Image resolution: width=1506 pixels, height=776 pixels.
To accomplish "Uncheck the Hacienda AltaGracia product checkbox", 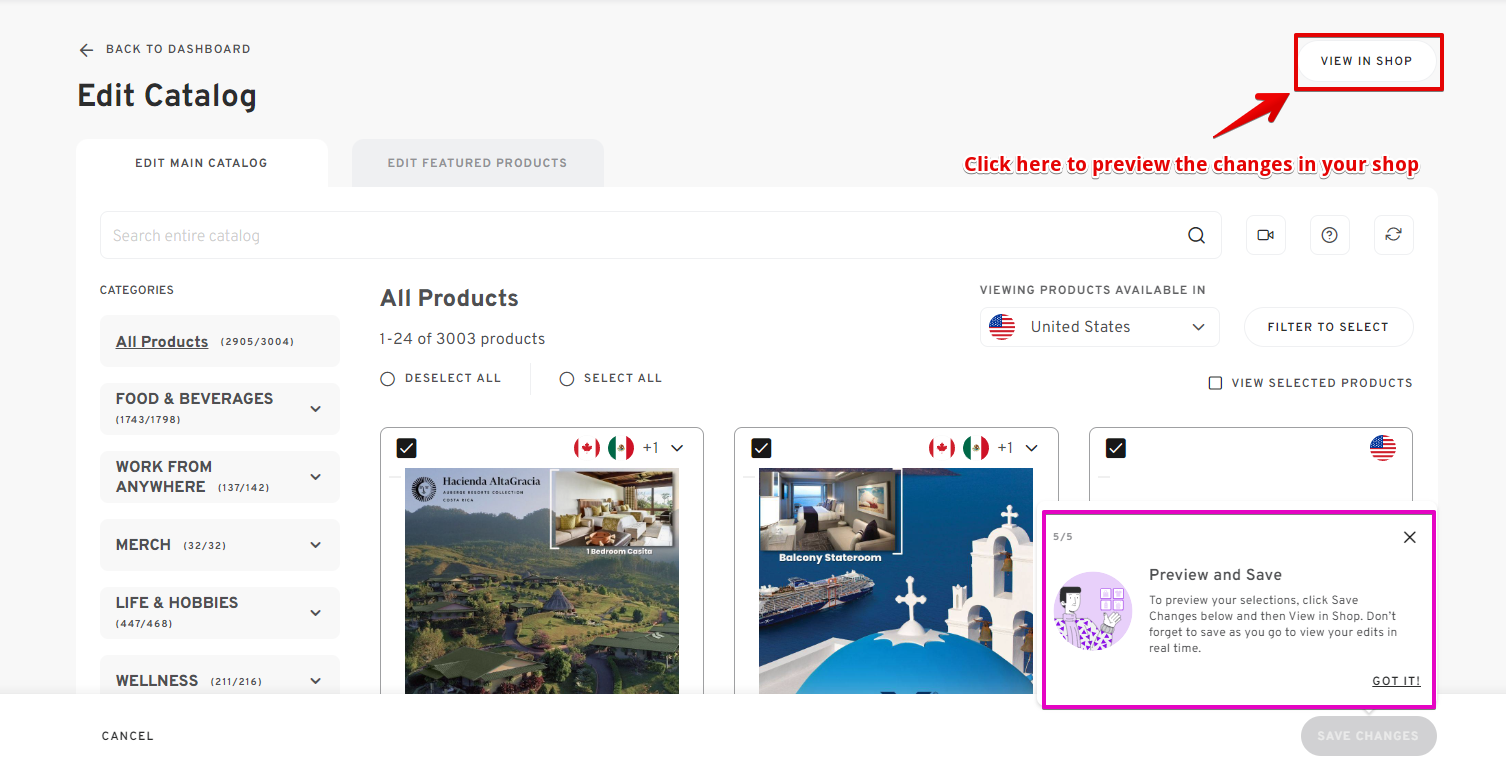I will [x=407, y=448].
